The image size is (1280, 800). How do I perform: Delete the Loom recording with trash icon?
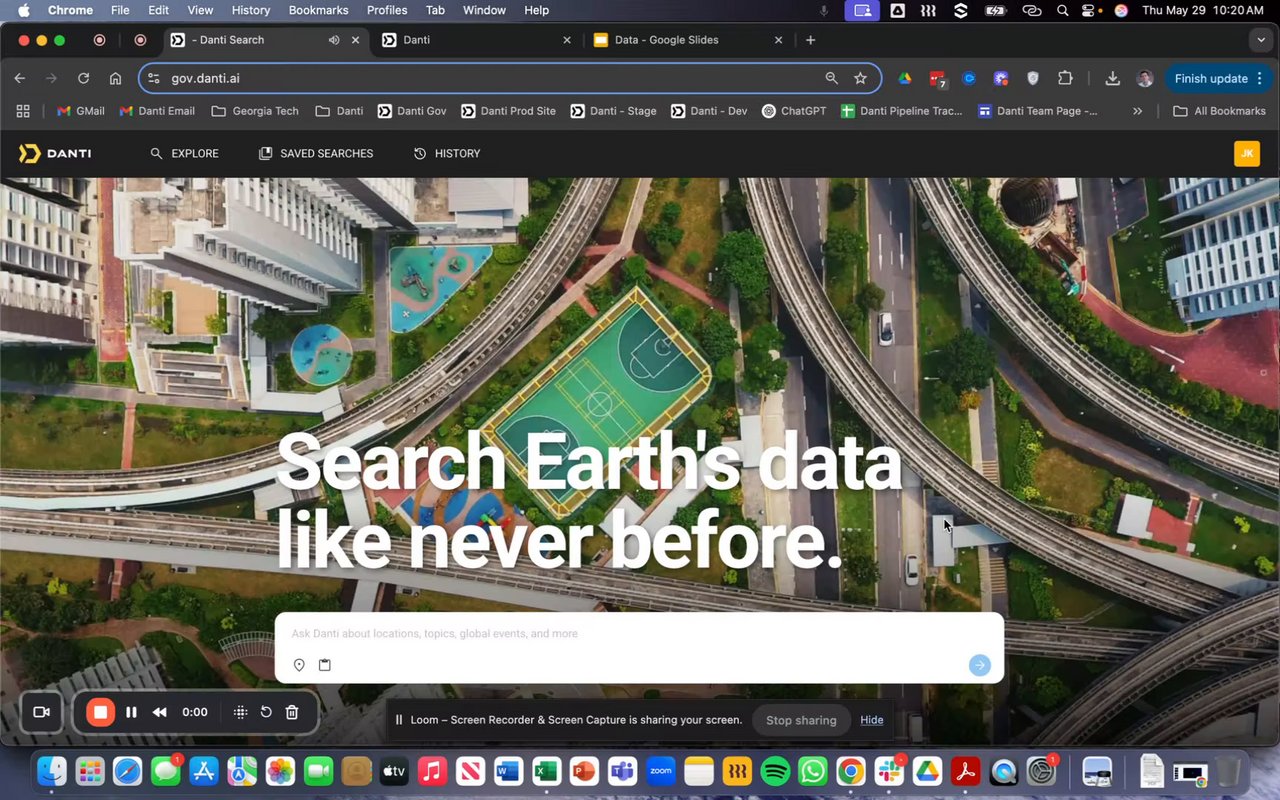[292, 712]
